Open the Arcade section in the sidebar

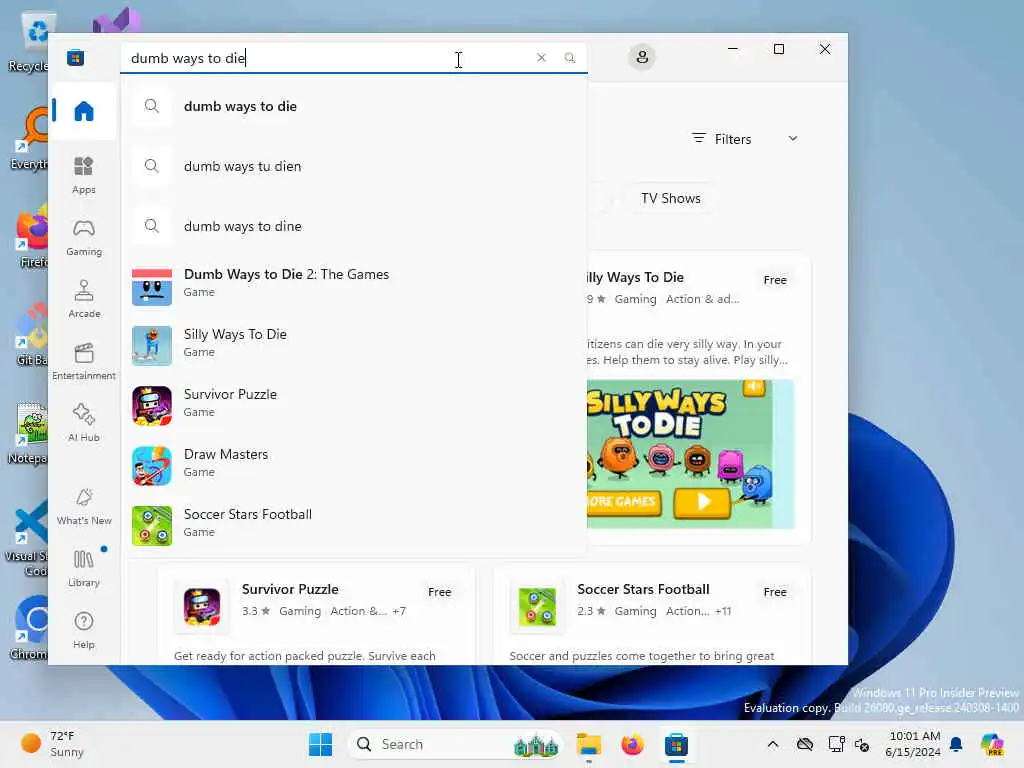pos(84,299)
